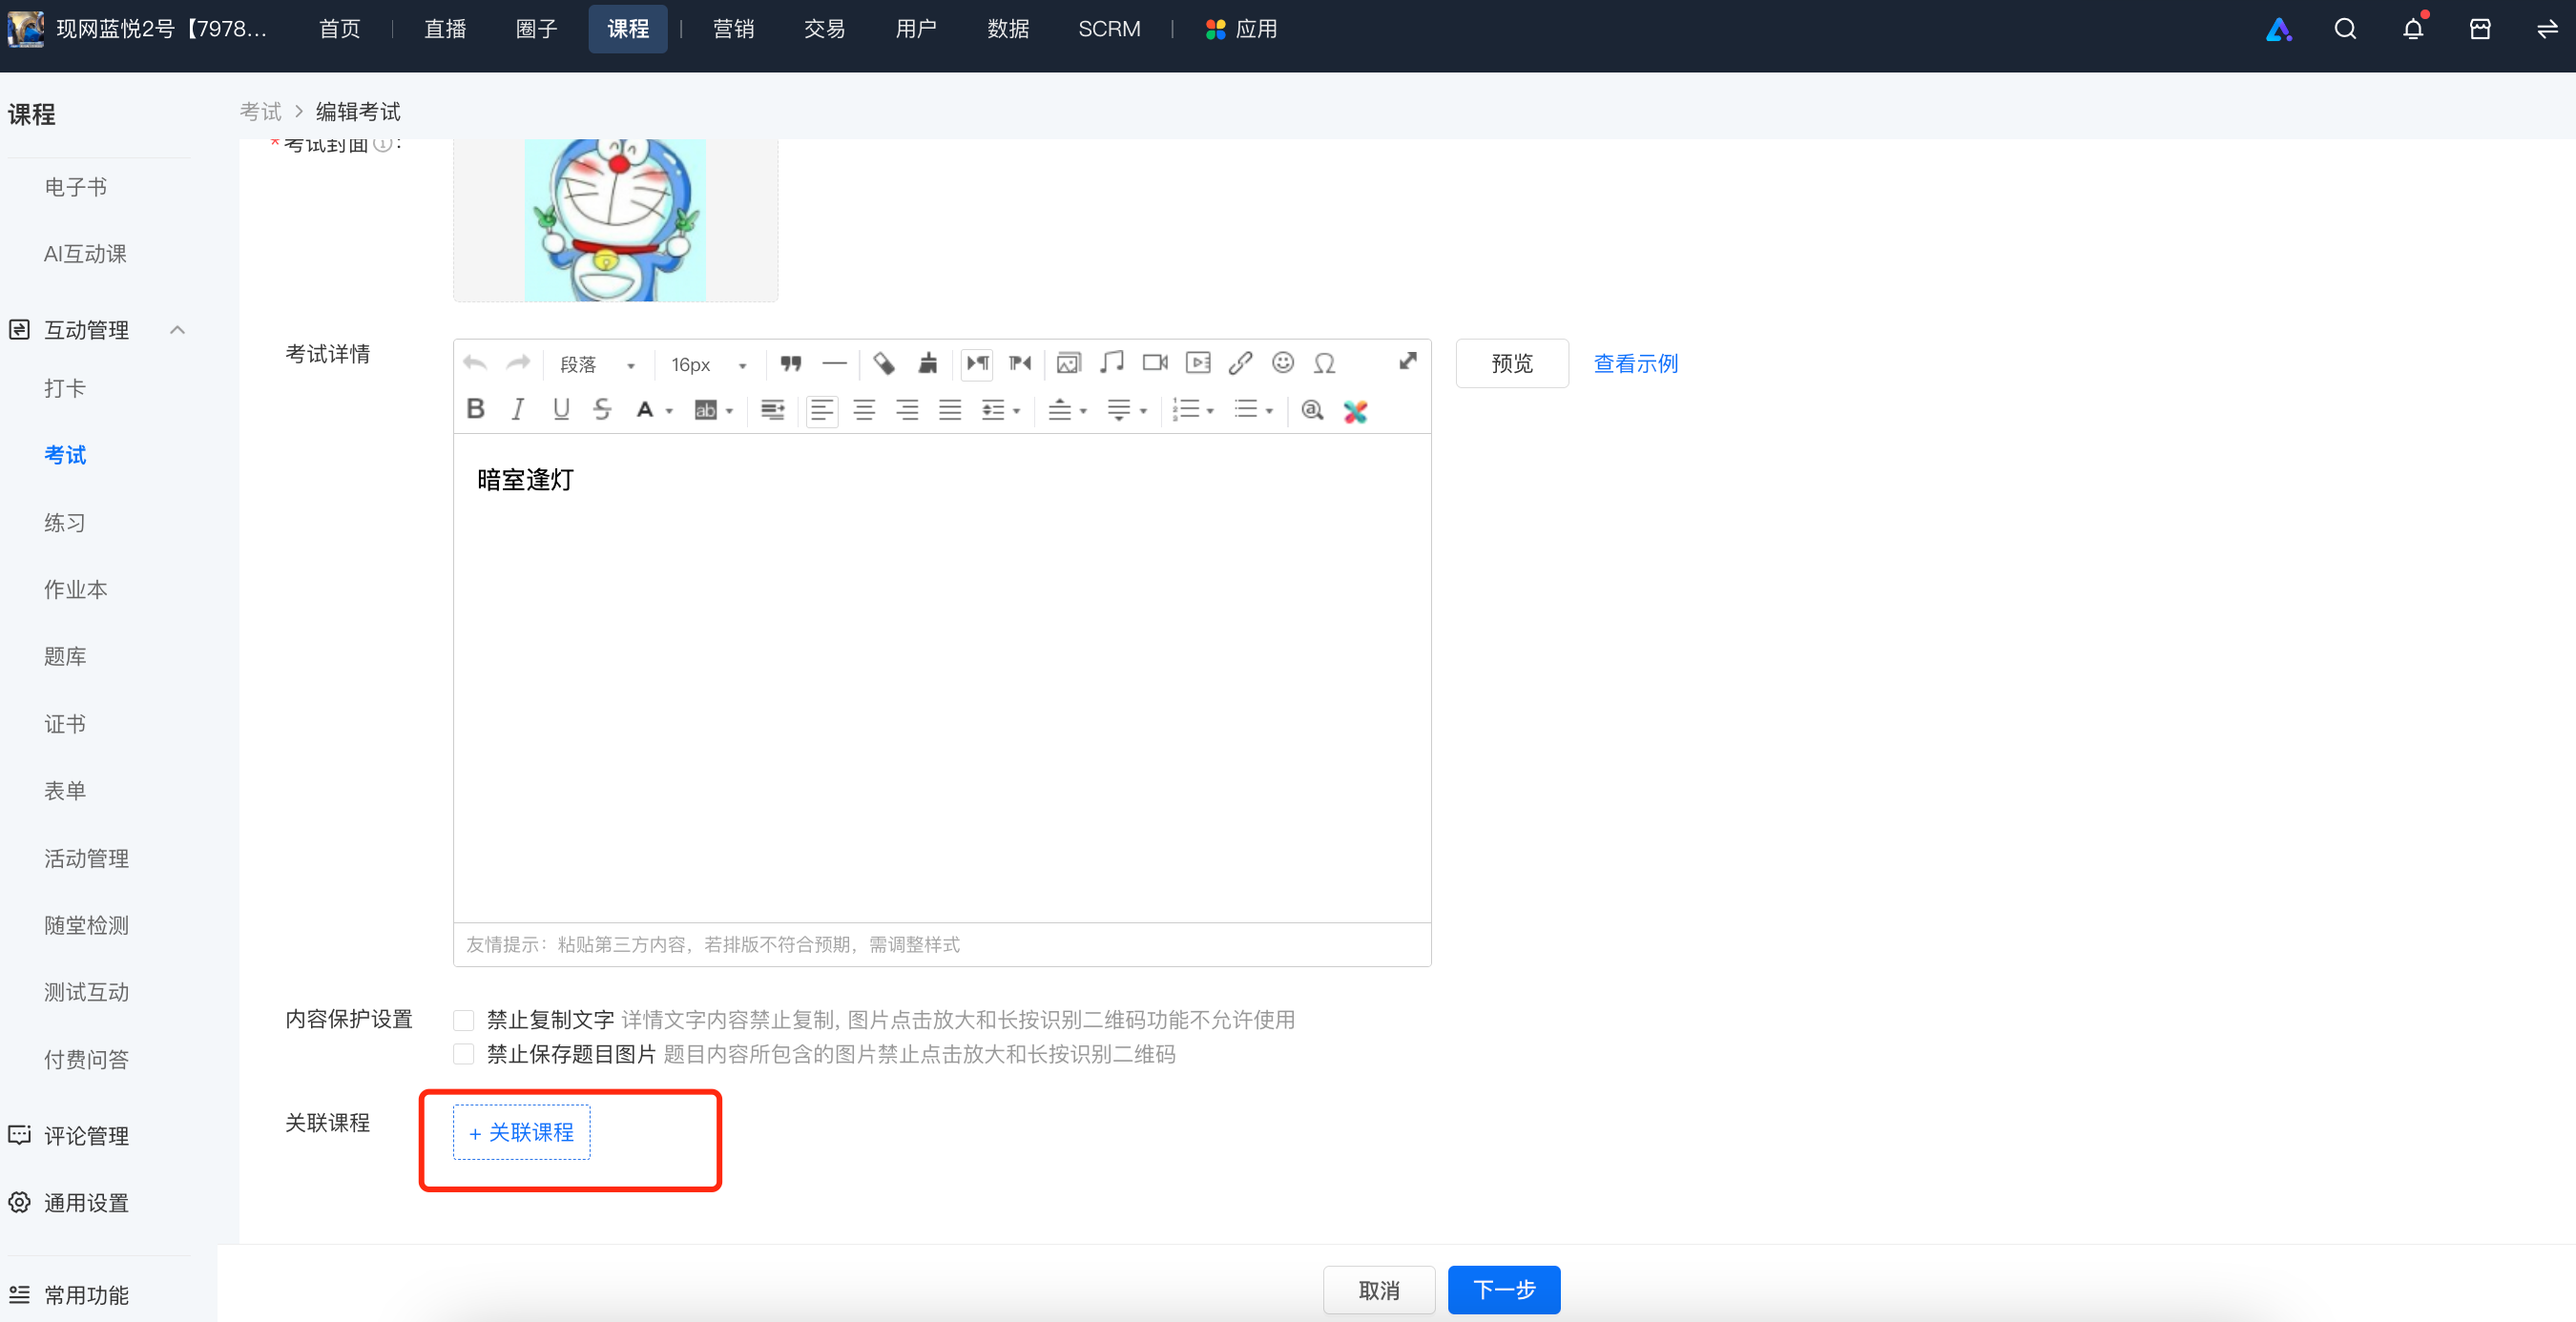2576x1322 pixels.
Task: Click the Doraemon exam cover image
Action: pyautogui.click(x=615, y=220)
